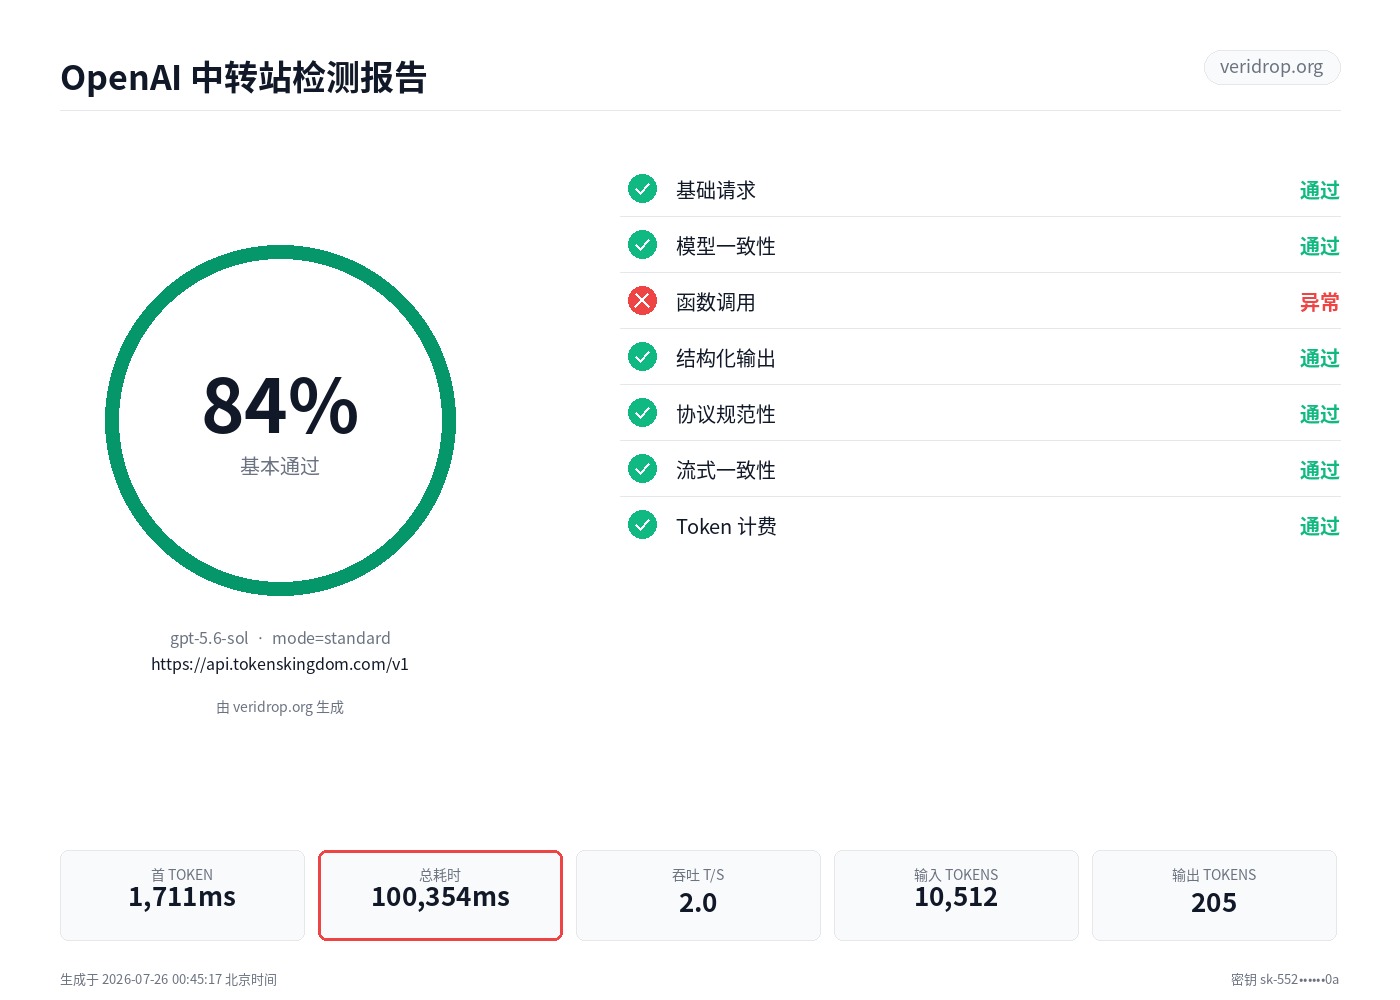Viewport: 1400px width, 1000px height.
Task: Click the 通过 status for Token 计费
Action: coord(1319,526)
